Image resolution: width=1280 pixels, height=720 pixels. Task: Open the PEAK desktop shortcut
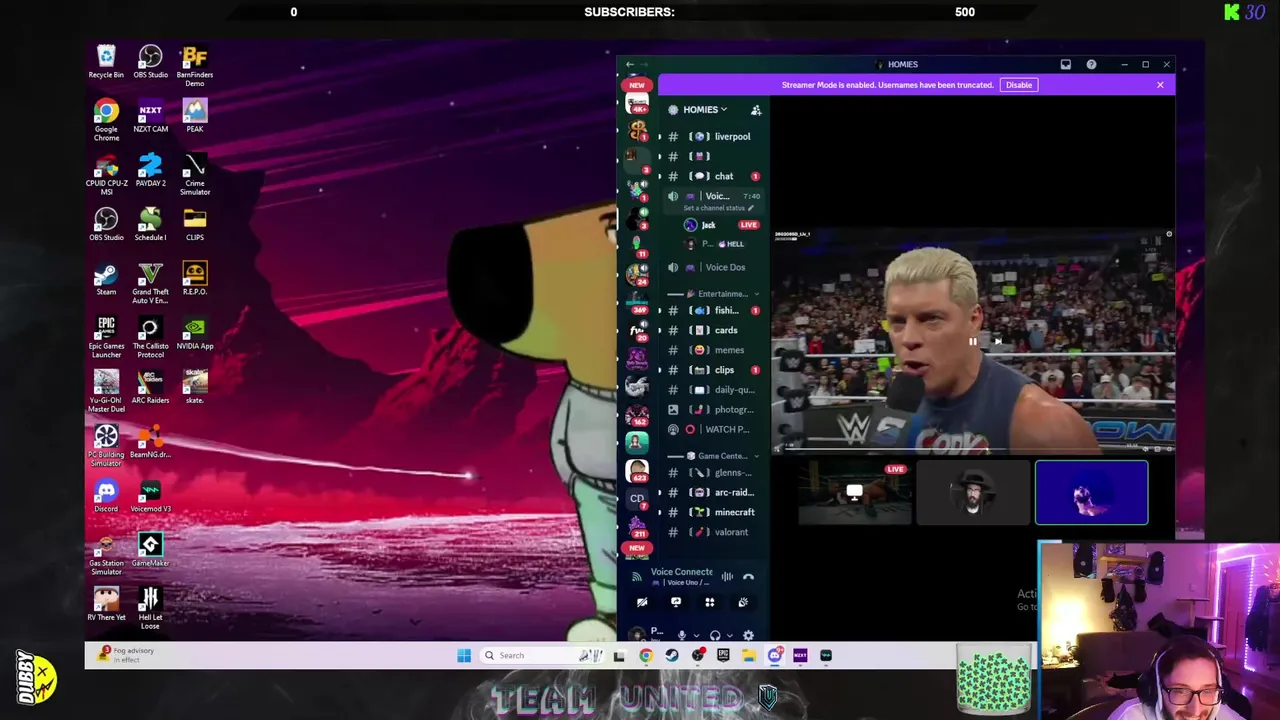[195, 115]
